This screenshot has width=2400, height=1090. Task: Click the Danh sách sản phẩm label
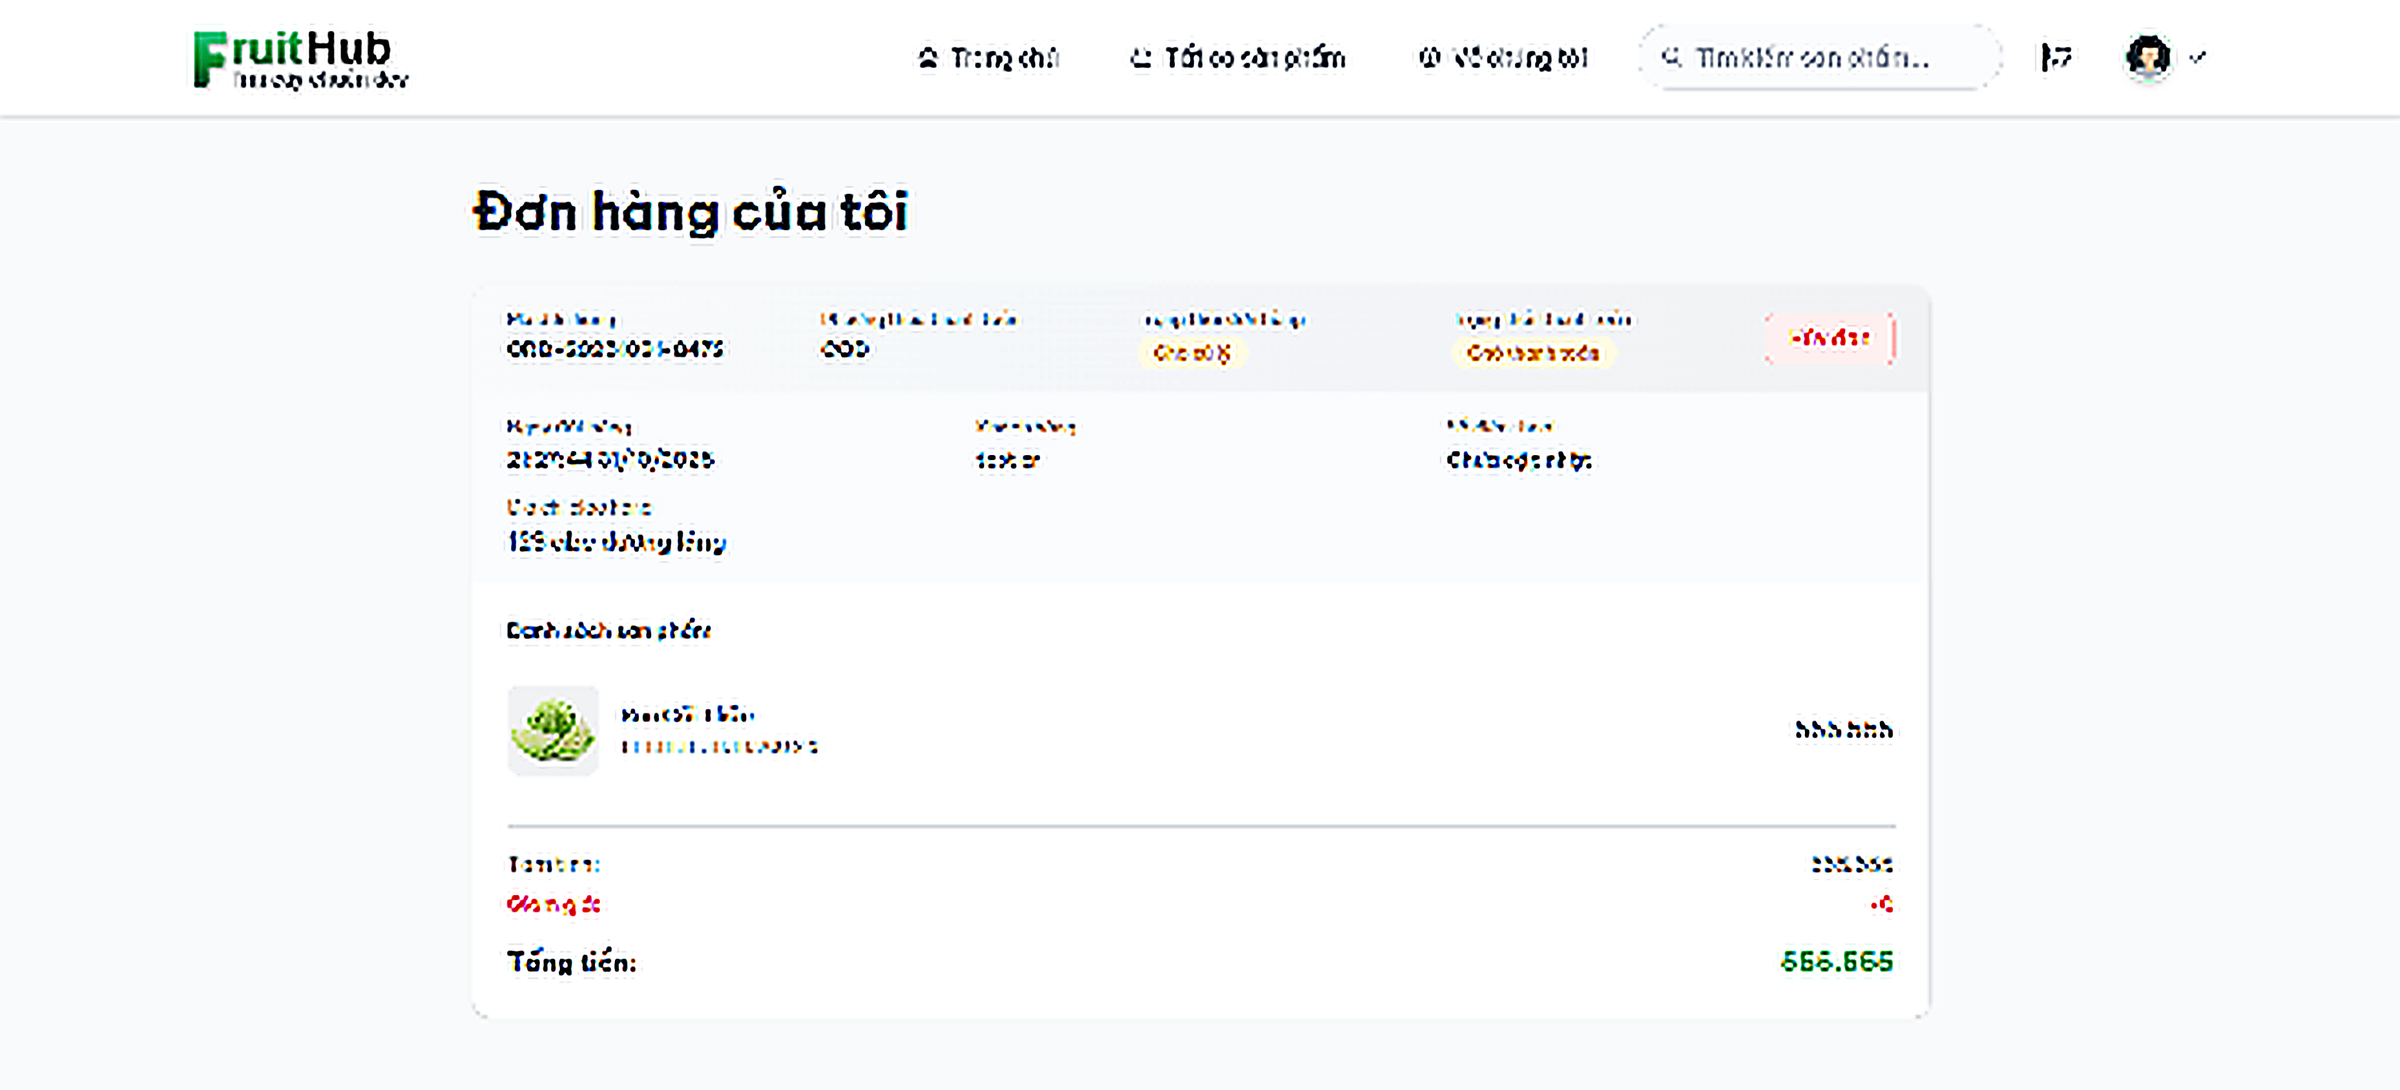(x=608, y=630)
